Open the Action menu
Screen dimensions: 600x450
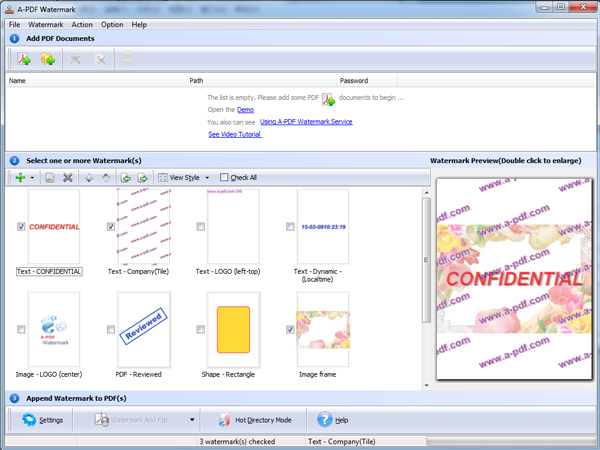pos(82,24)
